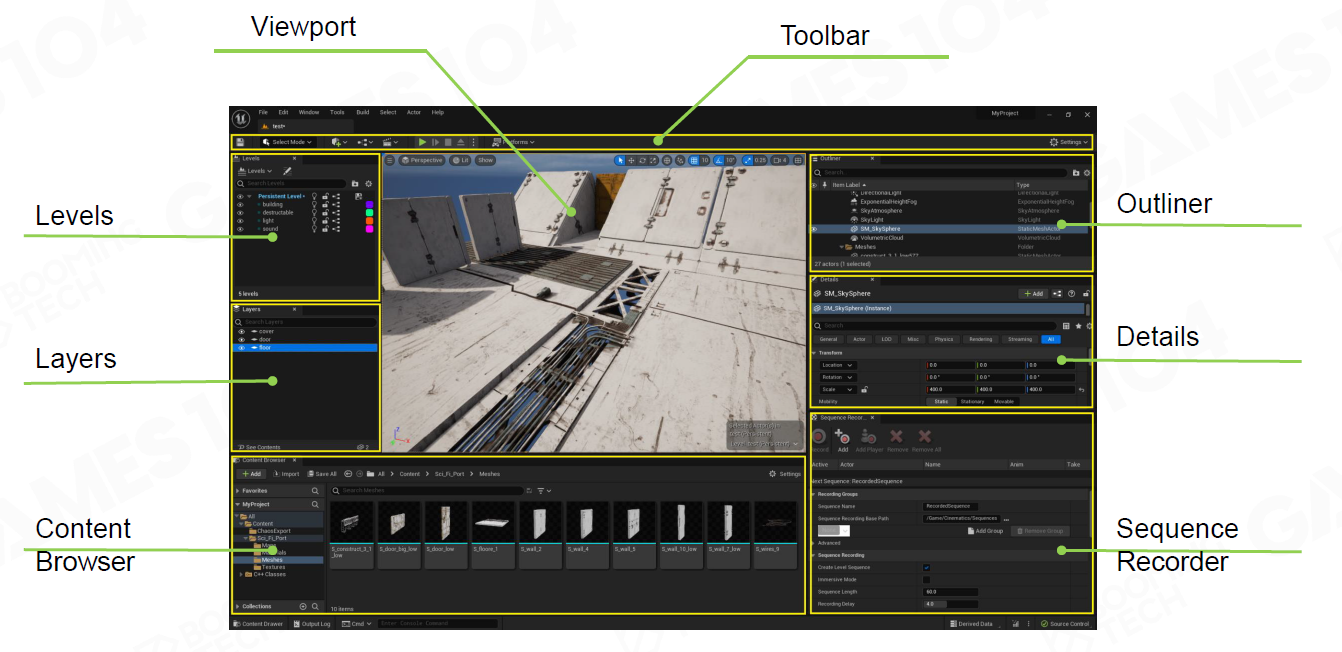Viewport: 1342px width, 652px height.
Task: Click the Import button in Content Browser
Action: coord(286,474)
